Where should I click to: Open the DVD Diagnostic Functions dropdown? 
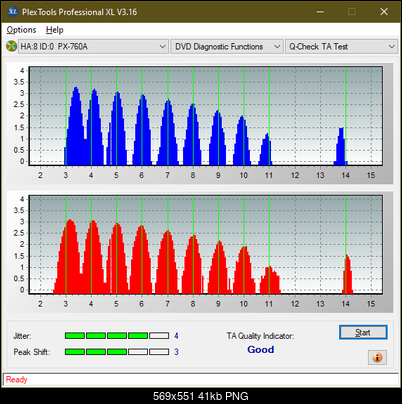(227, 47)
